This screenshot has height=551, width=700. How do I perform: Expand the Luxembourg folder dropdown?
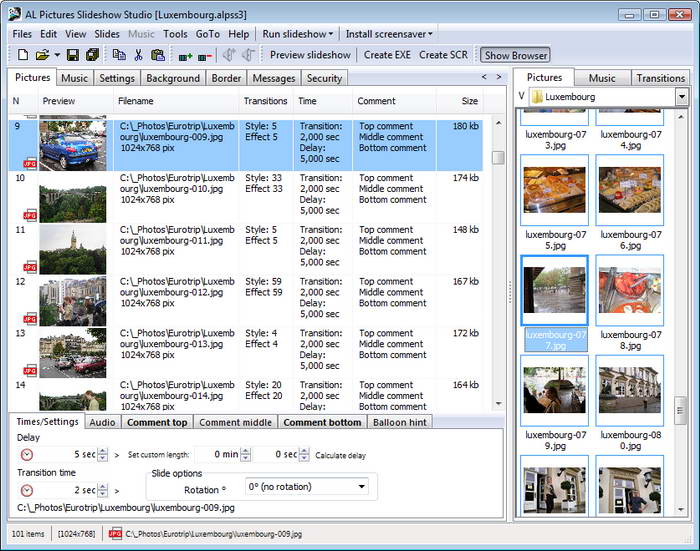(x=681, y=96)
